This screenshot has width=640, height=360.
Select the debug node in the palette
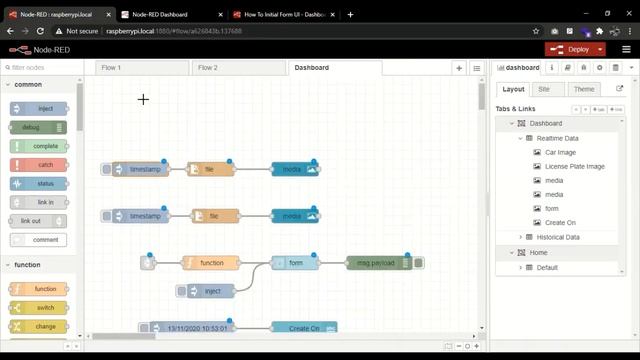(38, 127)
